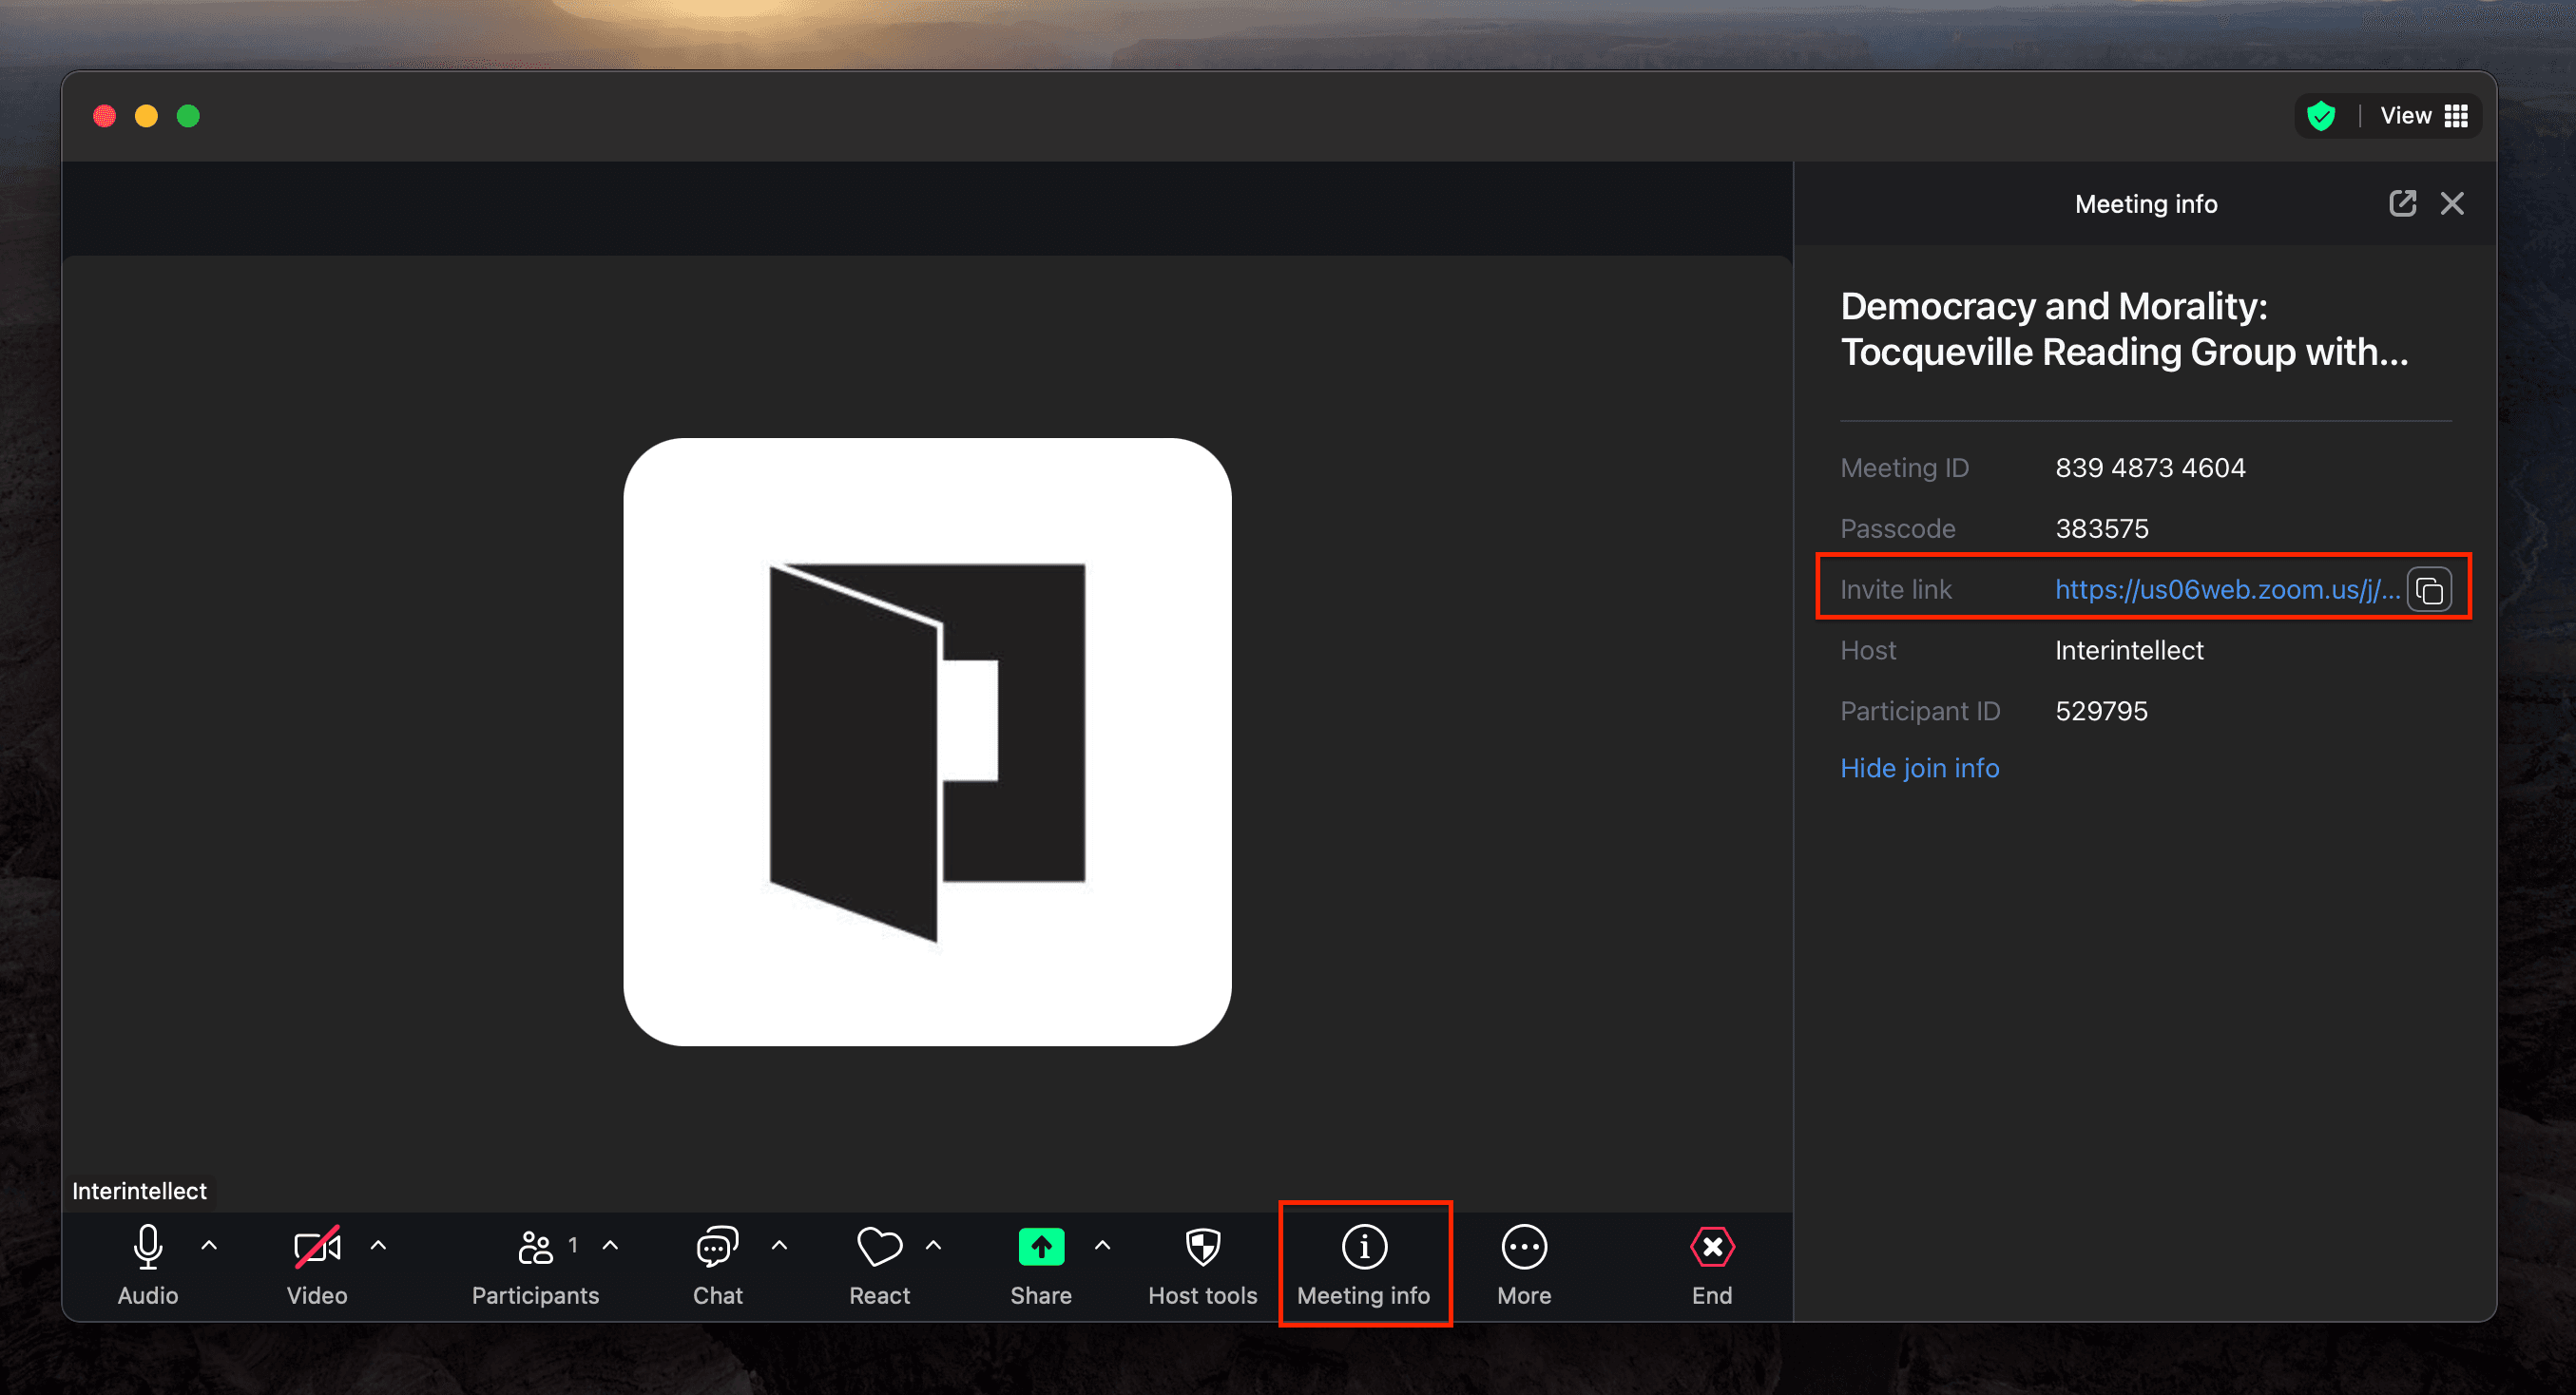Screen dimensions: 2576x1395
Task: Click the Meeting ID number 839 4873 4604
Action: (x=2150, y=468)
